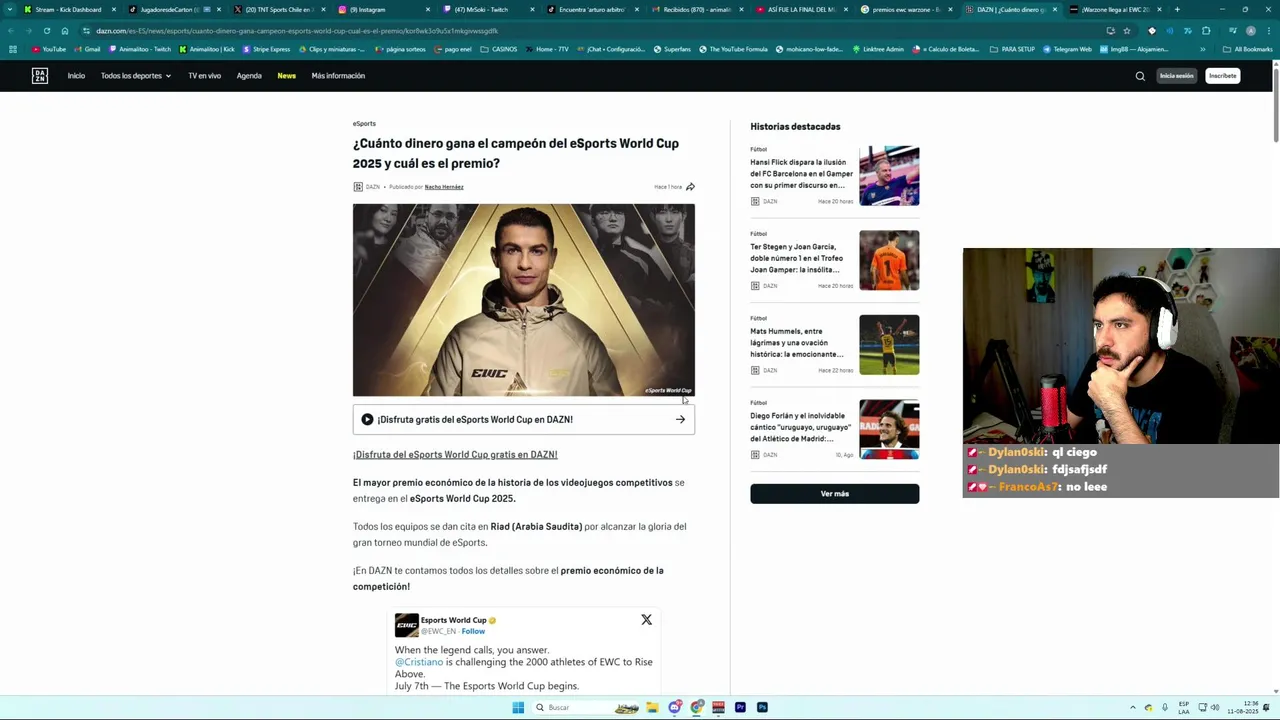Click the EWC avatar in embedded tweet
This screenshot has width=1280, height=720.
click(x=406, y=626)
